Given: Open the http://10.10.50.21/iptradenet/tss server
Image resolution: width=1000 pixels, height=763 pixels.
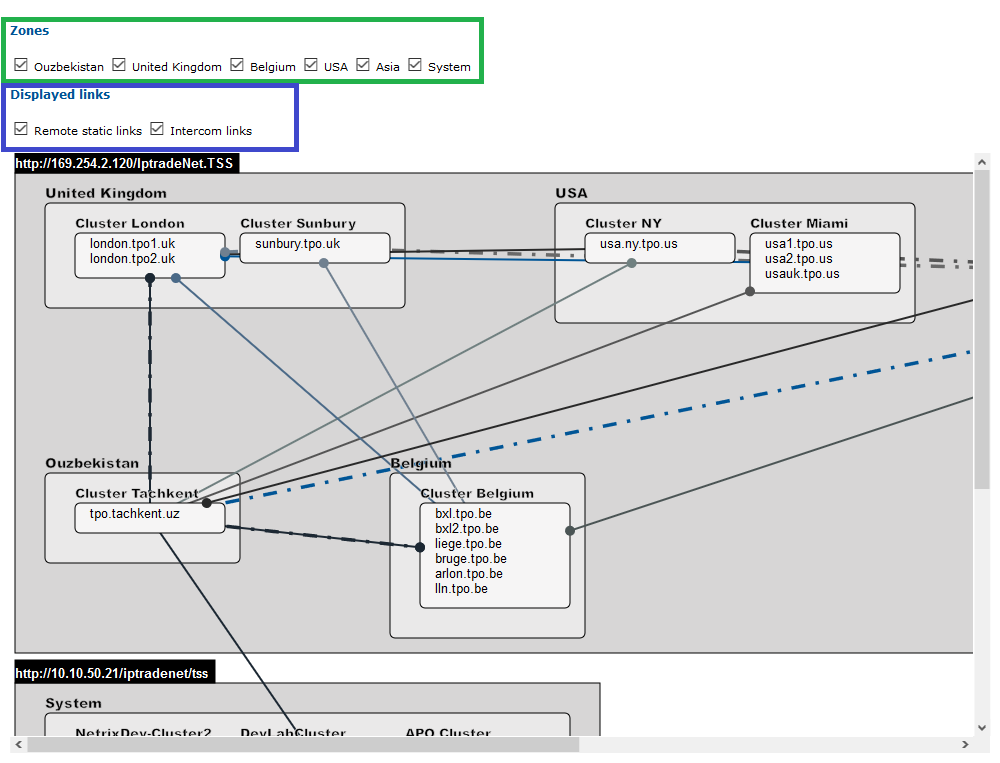Looking at the screenshot, I should pyautogui.click(x=112, y=673).
